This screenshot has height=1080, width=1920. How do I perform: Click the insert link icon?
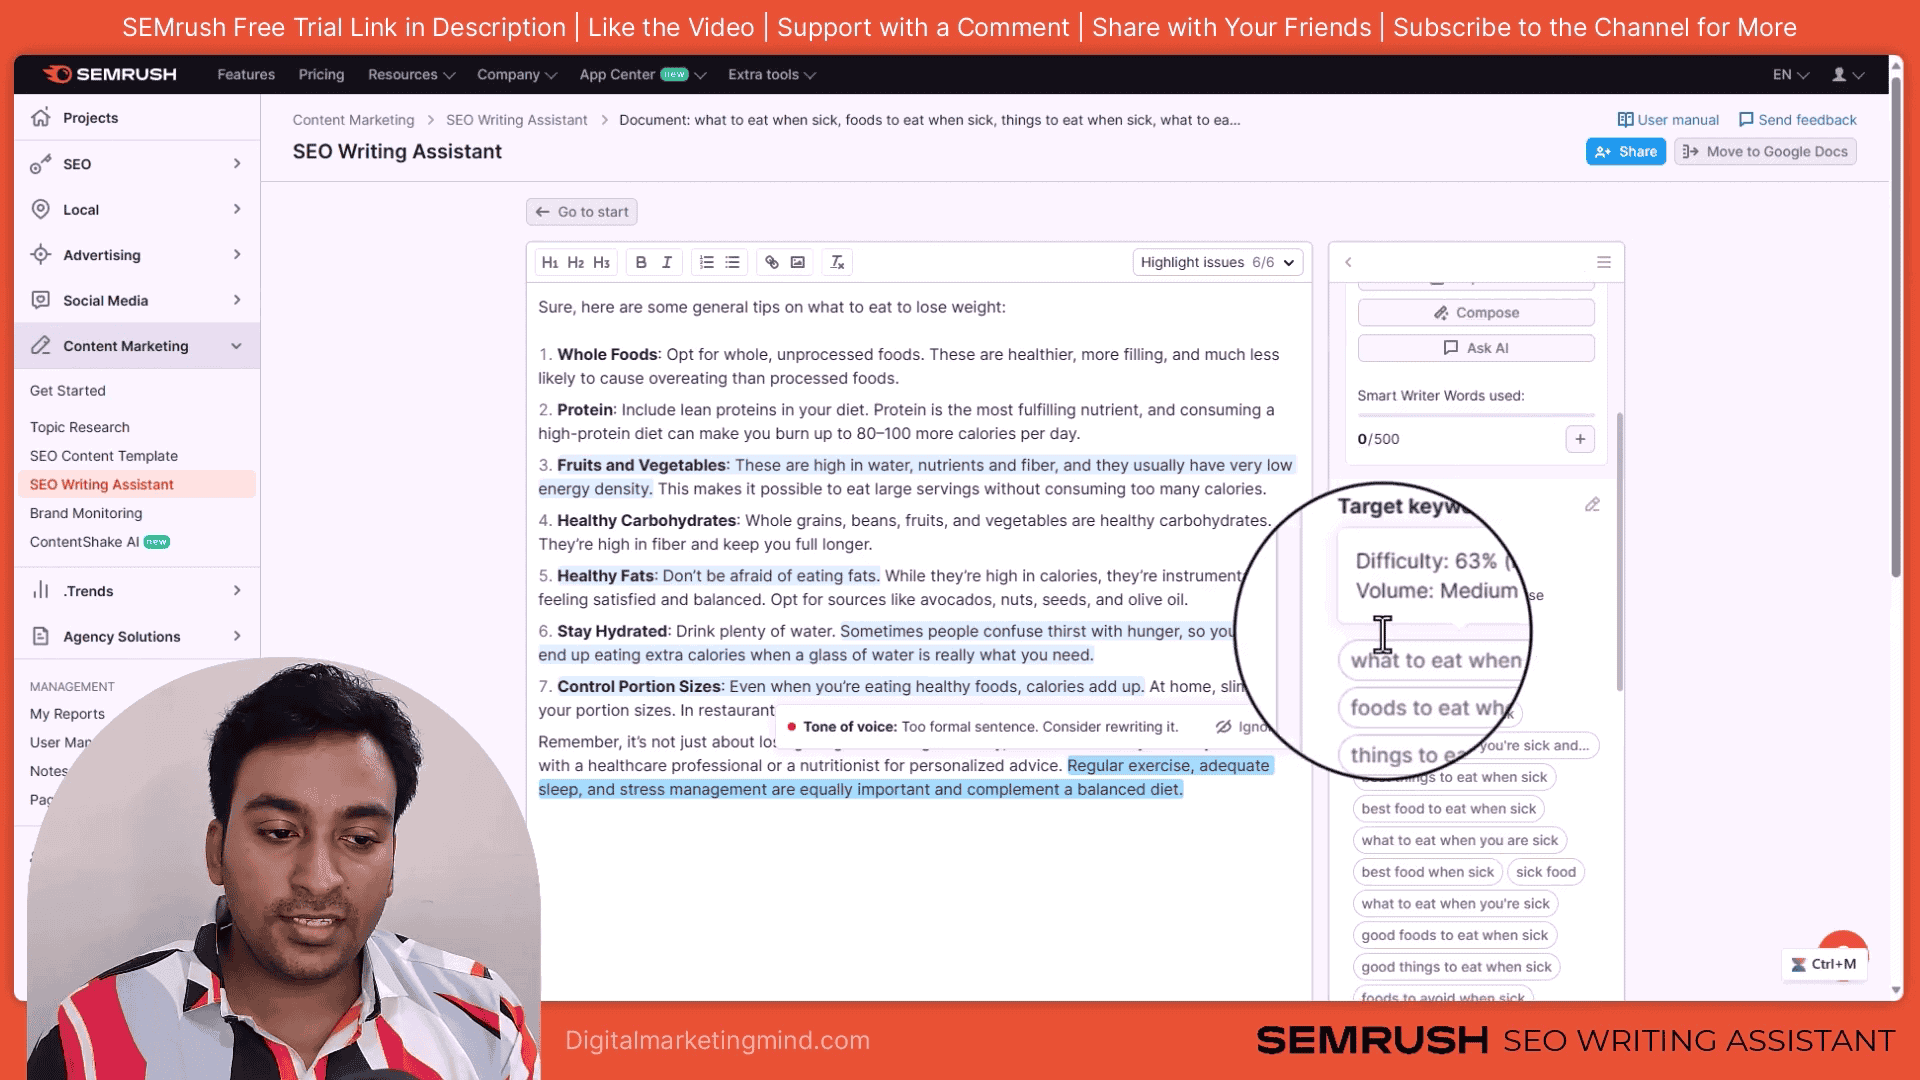[772, 262]
